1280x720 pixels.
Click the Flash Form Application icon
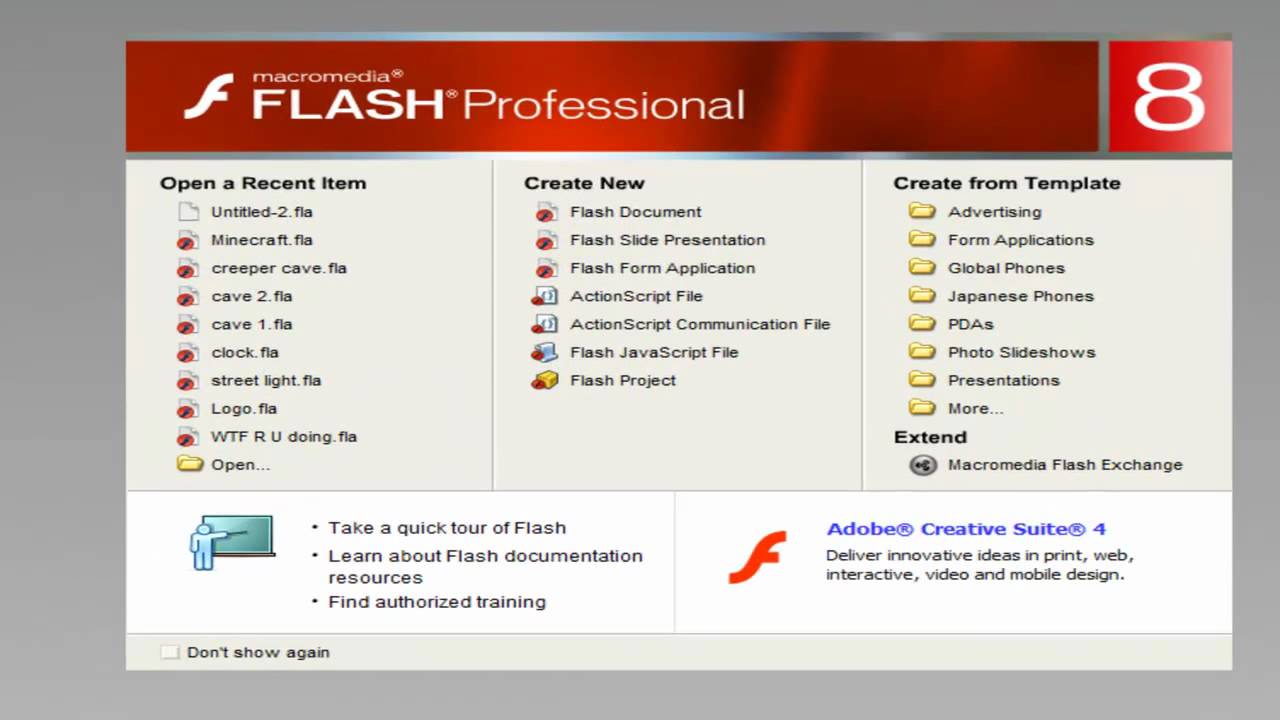545,268
